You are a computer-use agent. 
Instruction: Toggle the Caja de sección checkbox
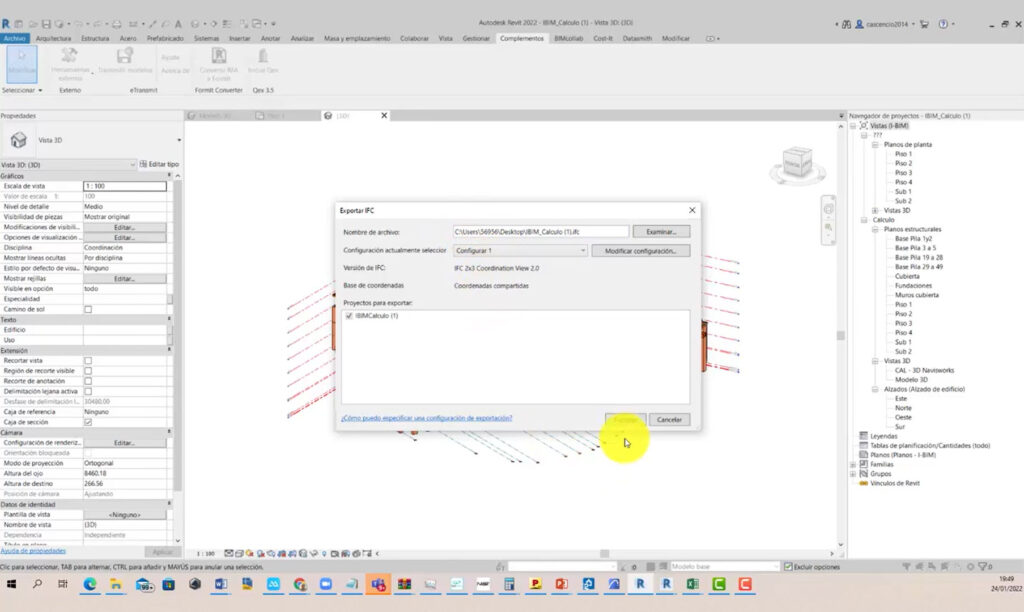(x=88, y=422)
